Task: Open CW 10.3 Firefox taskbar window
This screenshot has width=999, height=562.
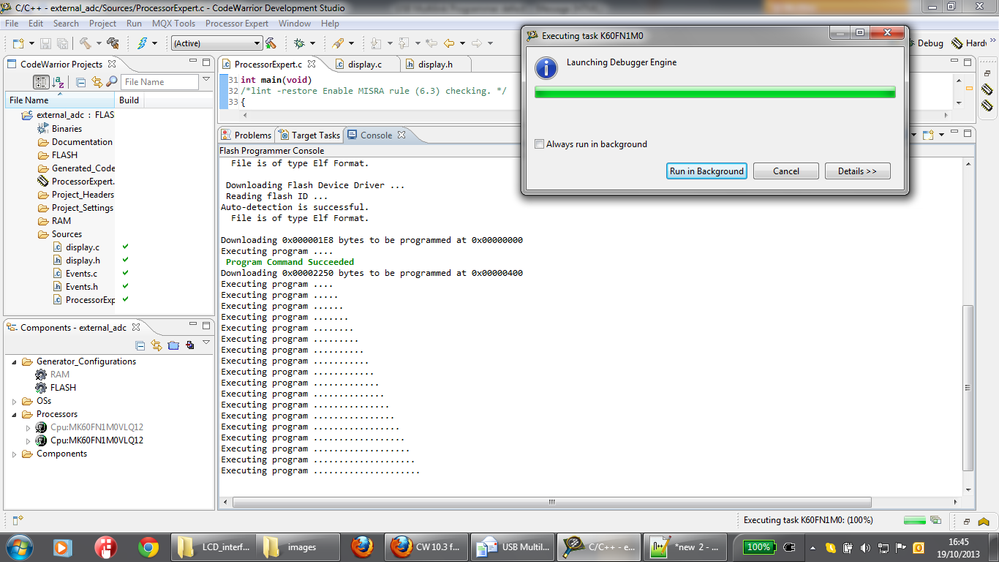Action: (x=426, y=547)
